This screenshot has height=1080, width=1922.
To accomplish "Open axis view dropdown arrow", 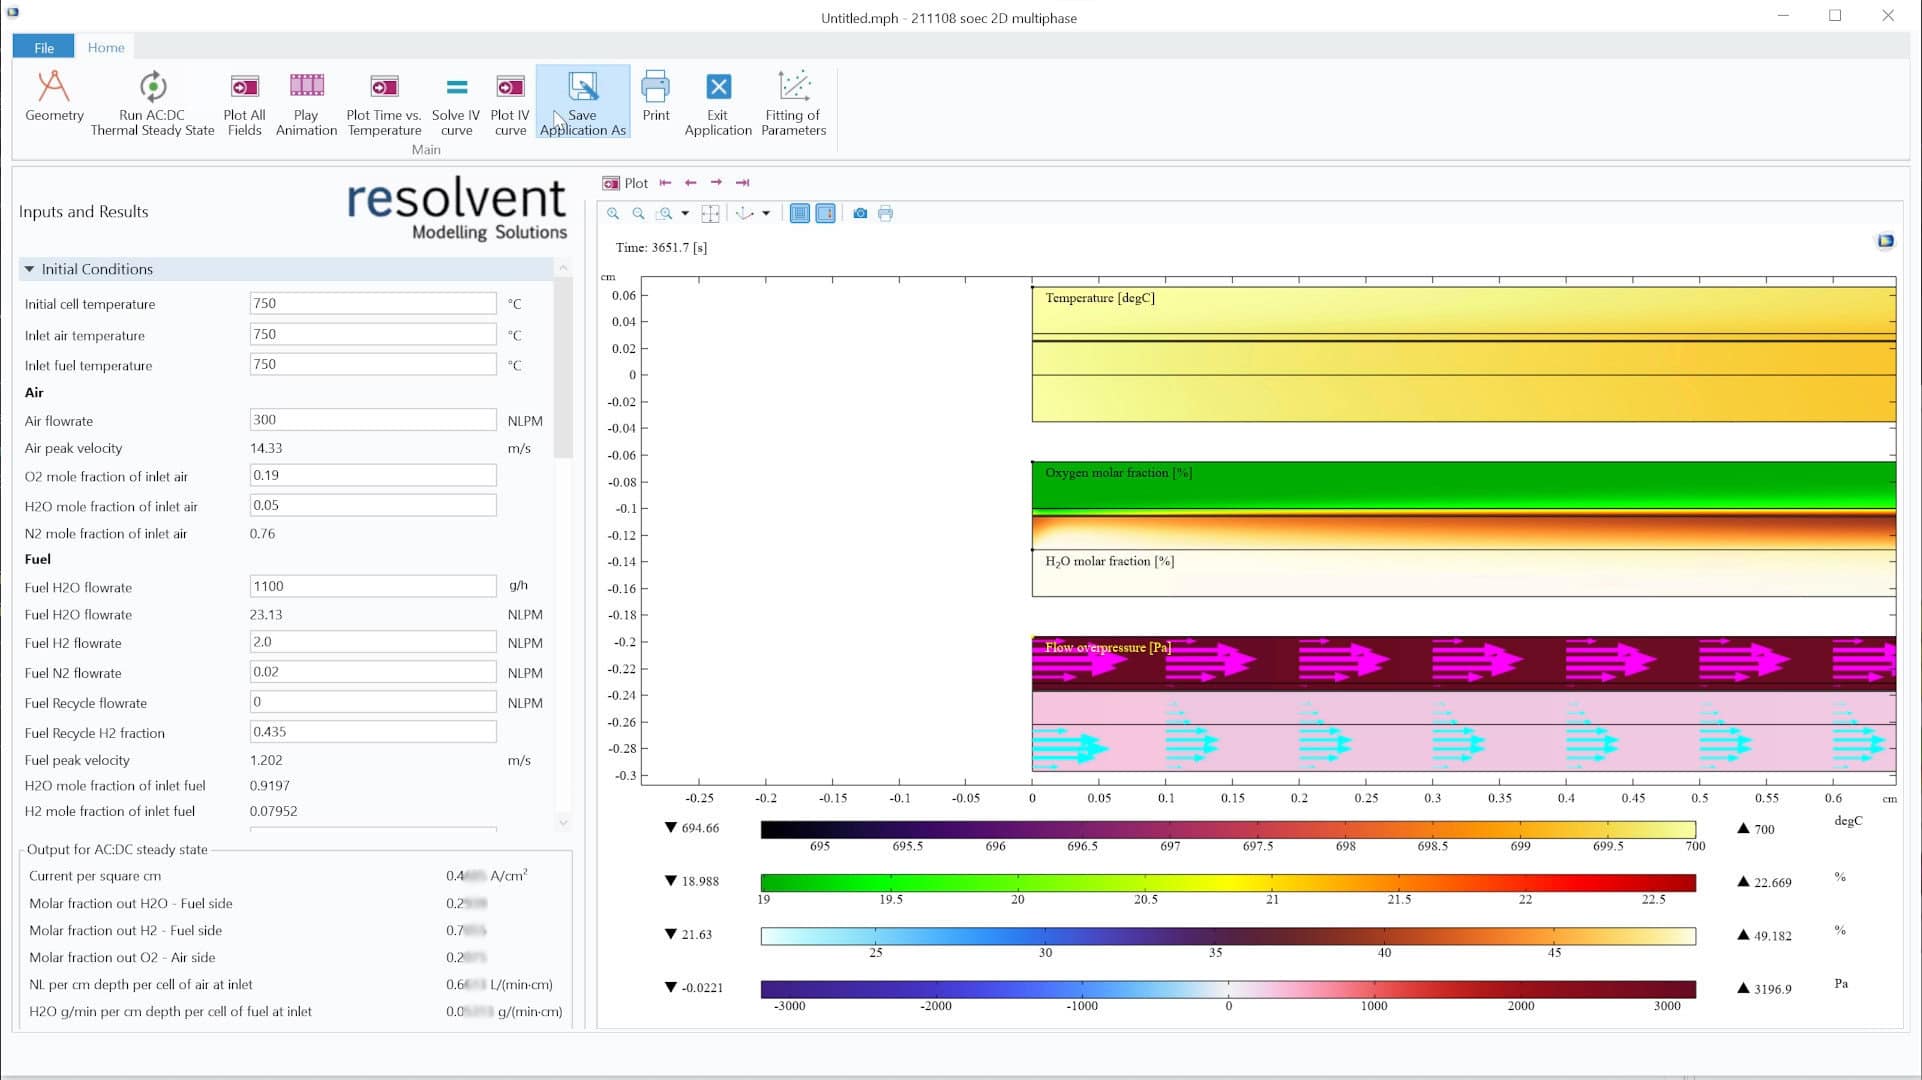I will [766, 214].
